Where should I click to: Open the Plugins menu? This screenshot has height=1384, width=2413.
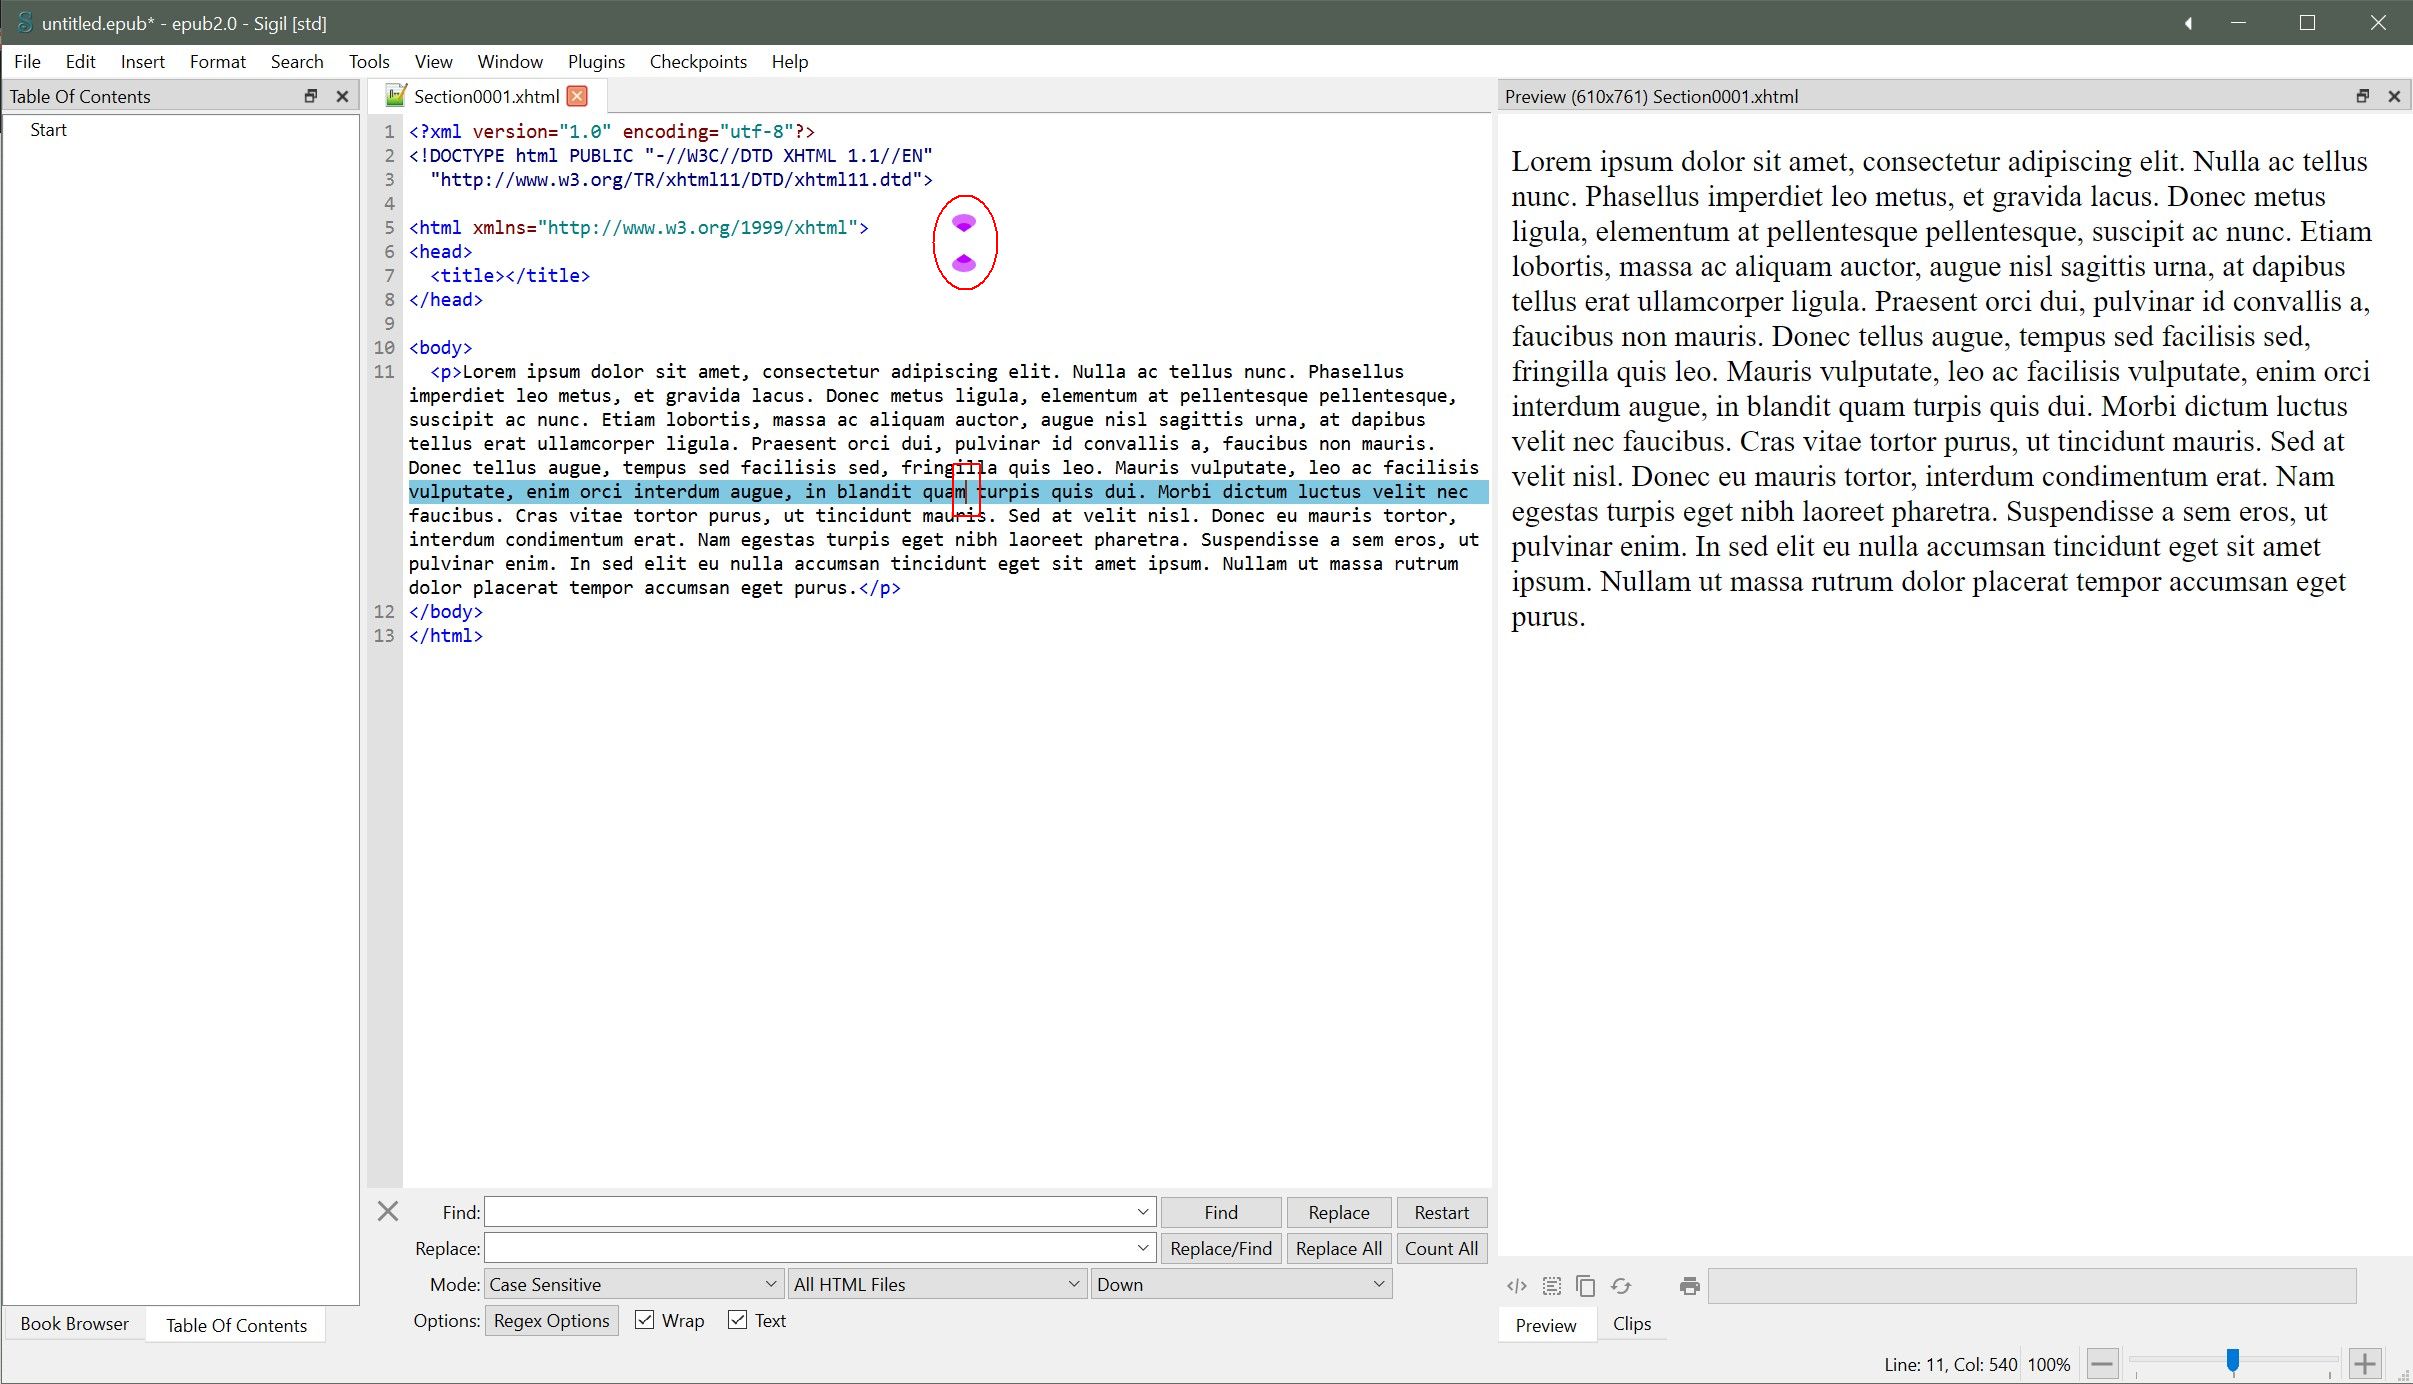[596, 61]
